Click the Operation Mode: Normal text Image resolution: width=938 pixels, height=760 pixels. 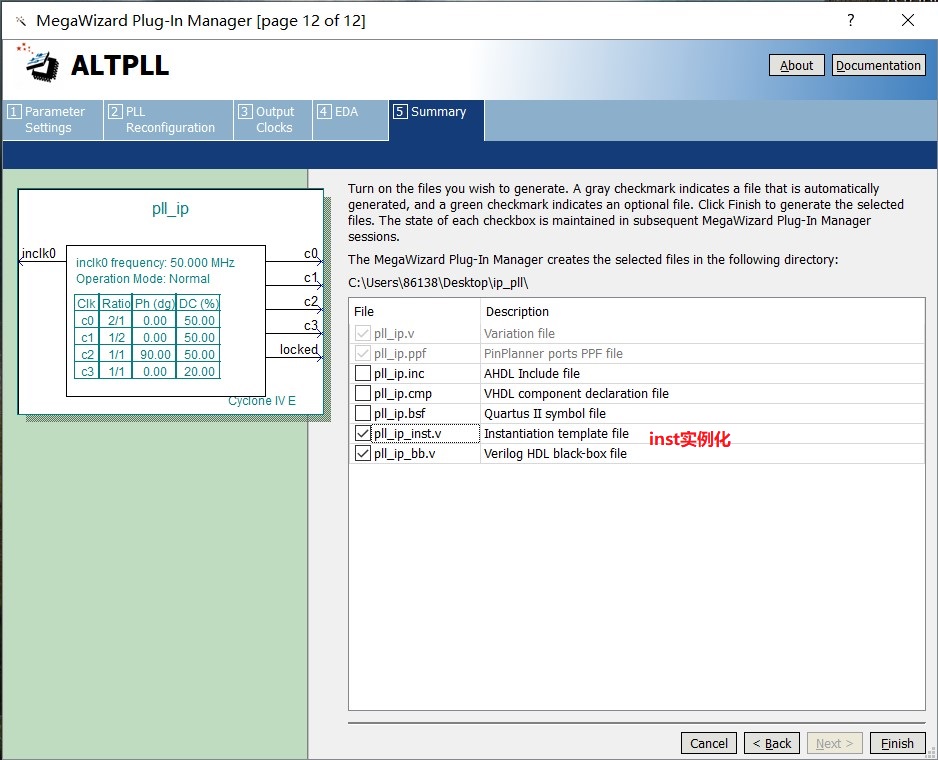142,279
